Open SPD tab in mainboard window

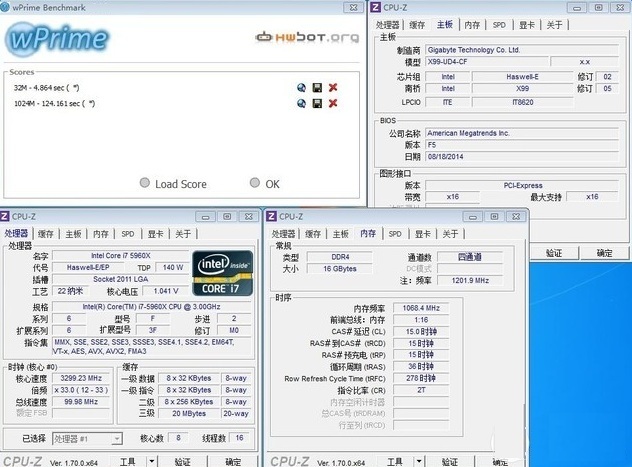[499, 25]
